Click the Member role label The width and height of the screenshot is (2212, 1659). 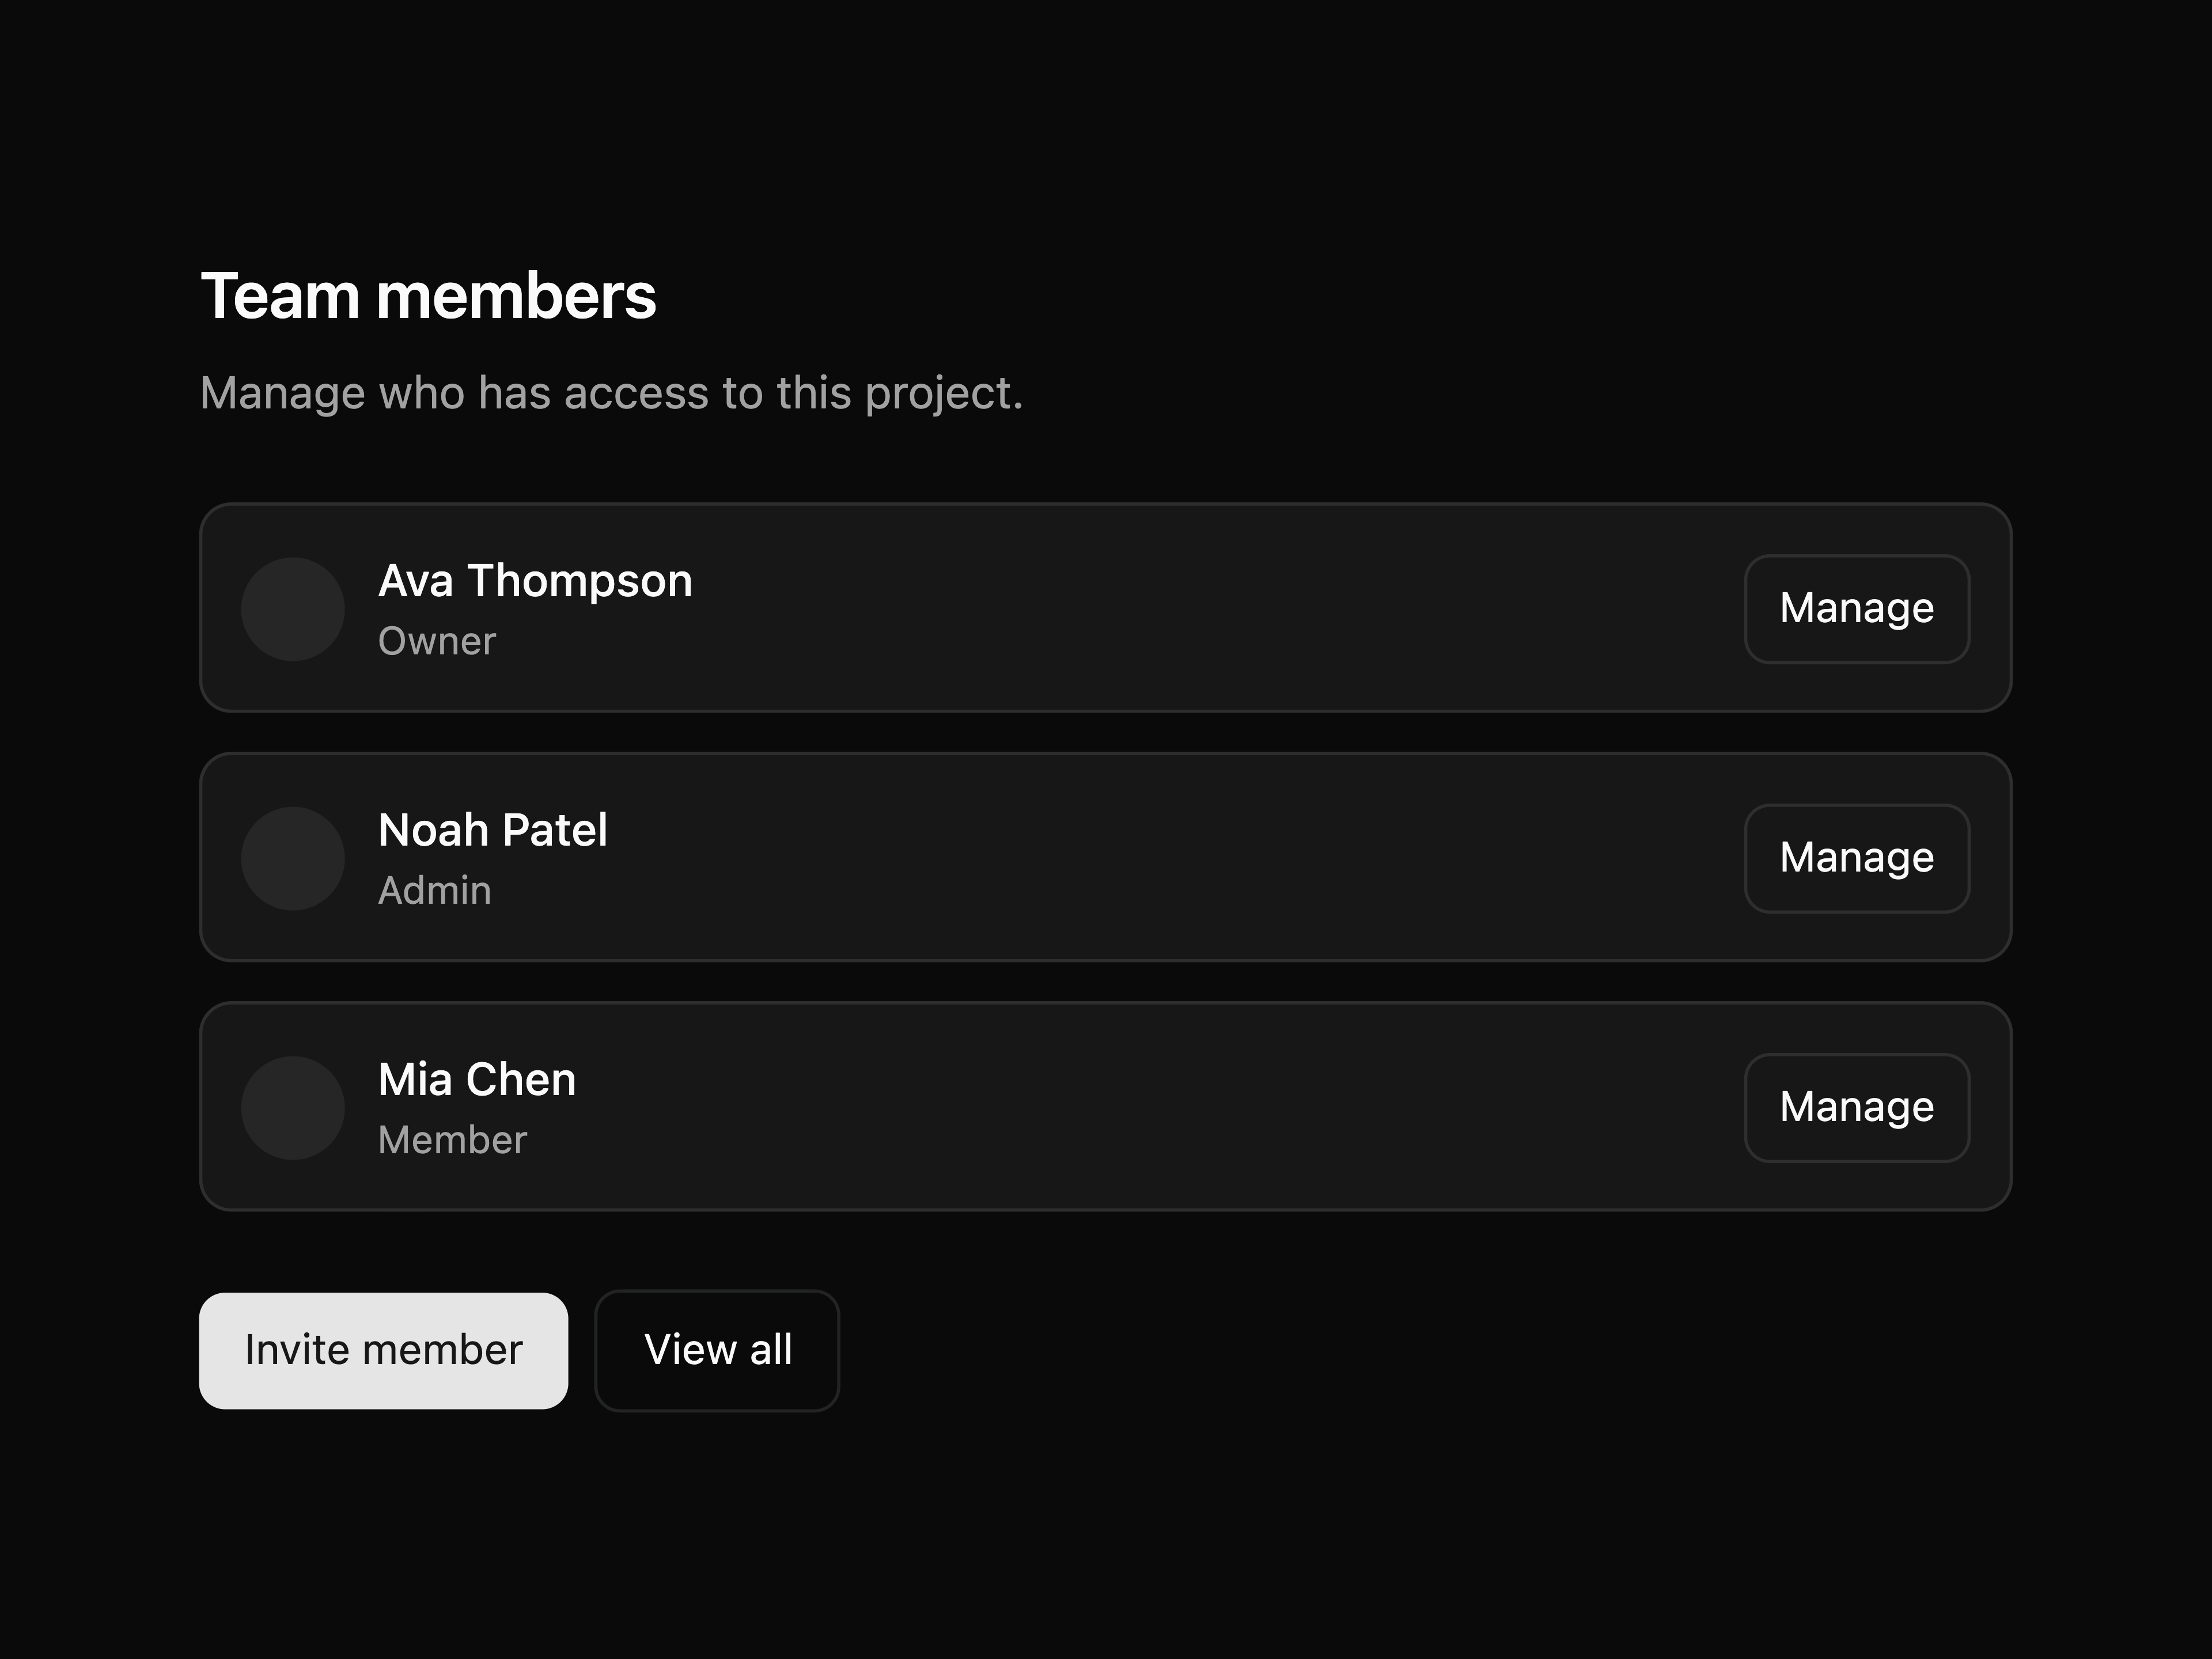pyautogui.click(x=452, y=1140)
